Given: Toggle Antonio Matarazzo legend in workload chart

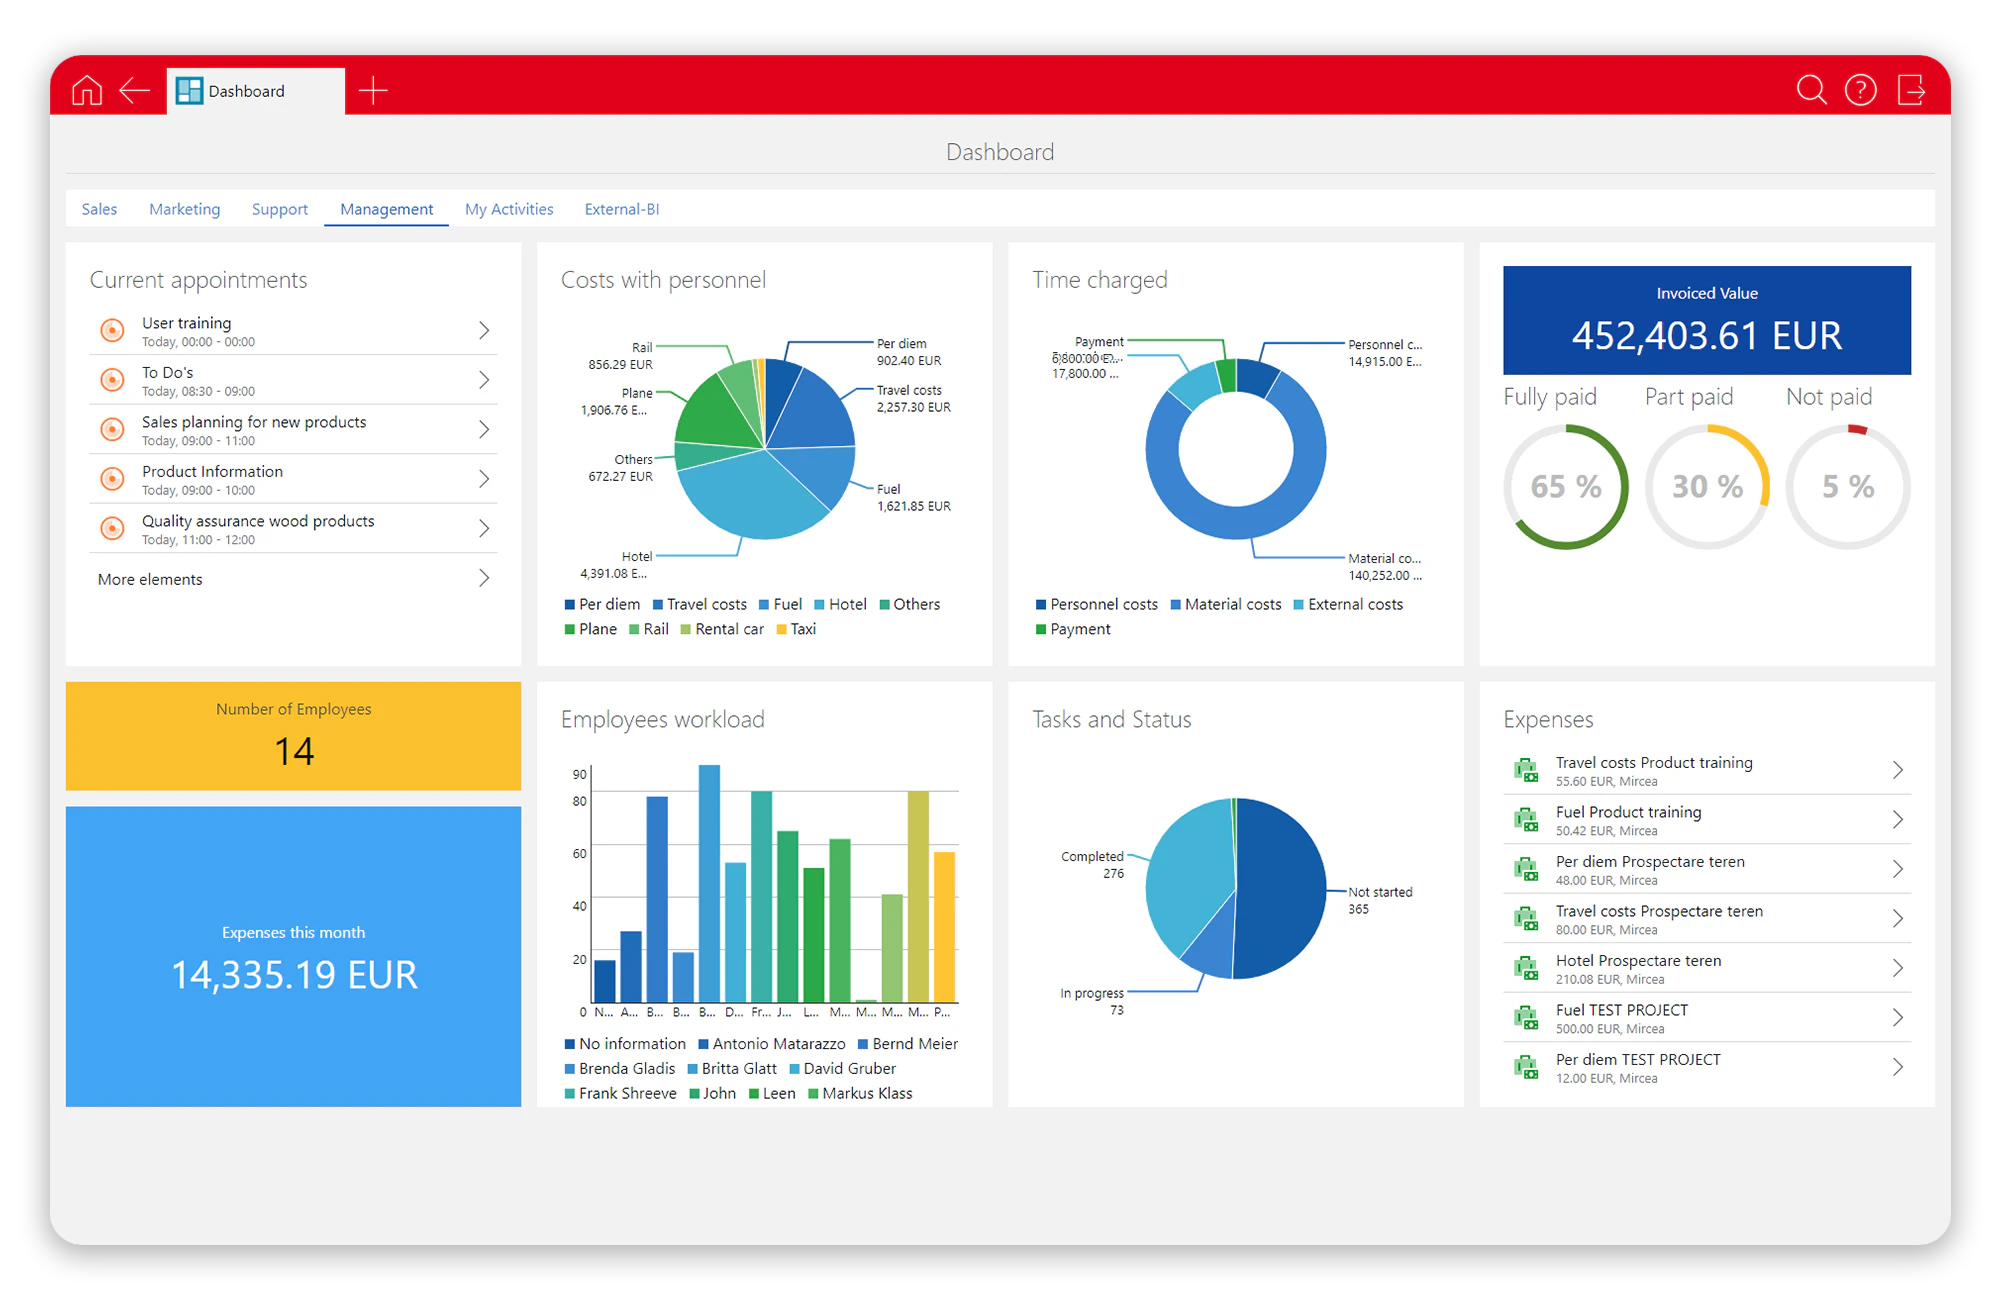Looking at the screenshot, I should pyautogui.click(x=771, y=1044).
